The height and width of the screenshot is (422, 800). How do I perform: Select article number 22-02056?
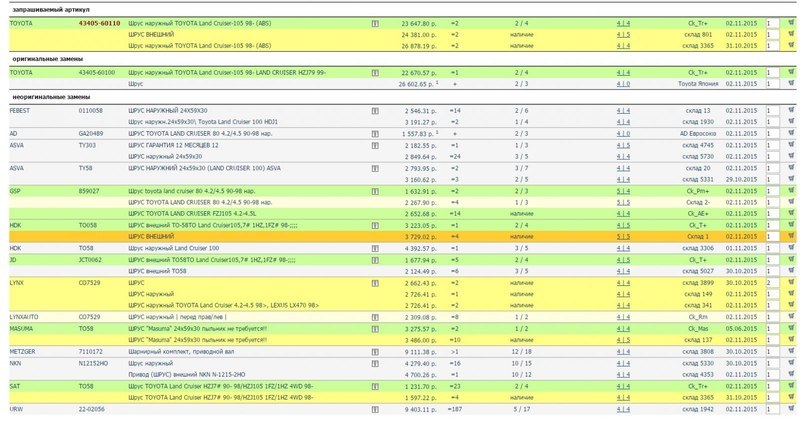[92, 409]
